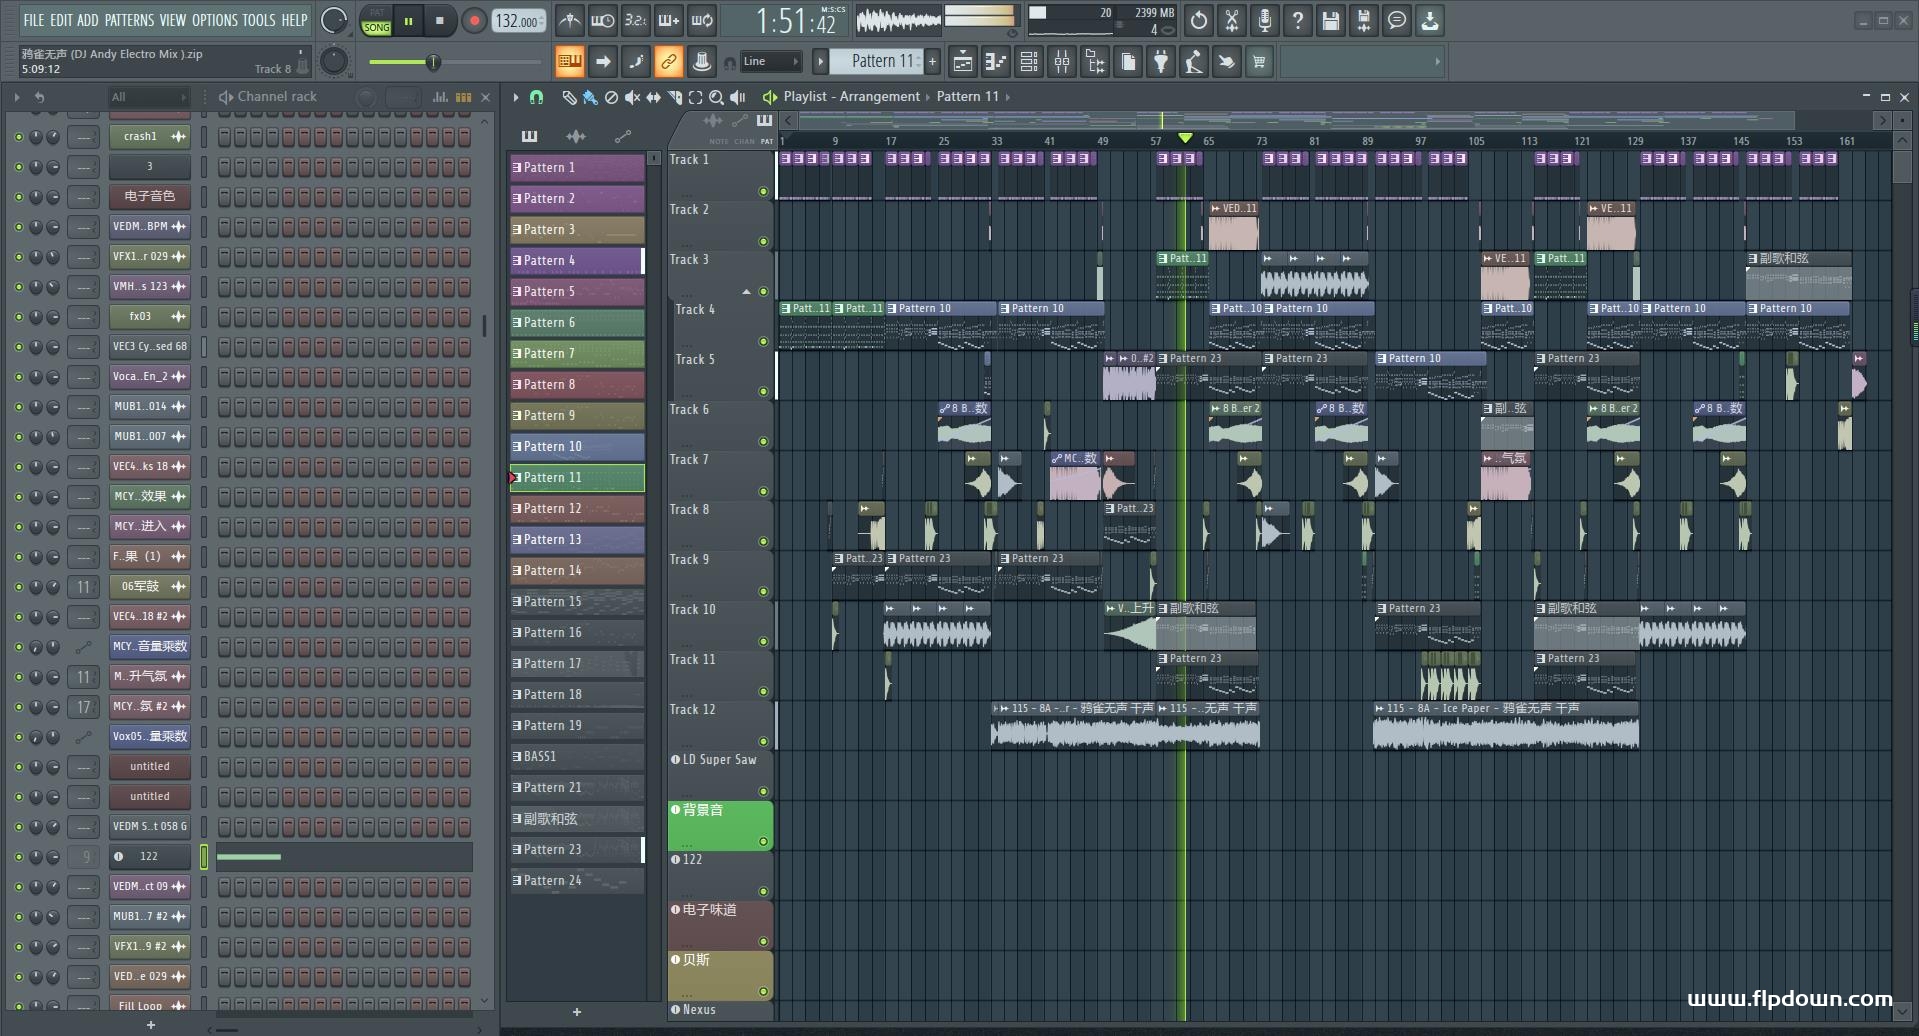Screen dimensions: 1919x1036
Task: Open the Playlist window icon
Action: pos(962,62)
